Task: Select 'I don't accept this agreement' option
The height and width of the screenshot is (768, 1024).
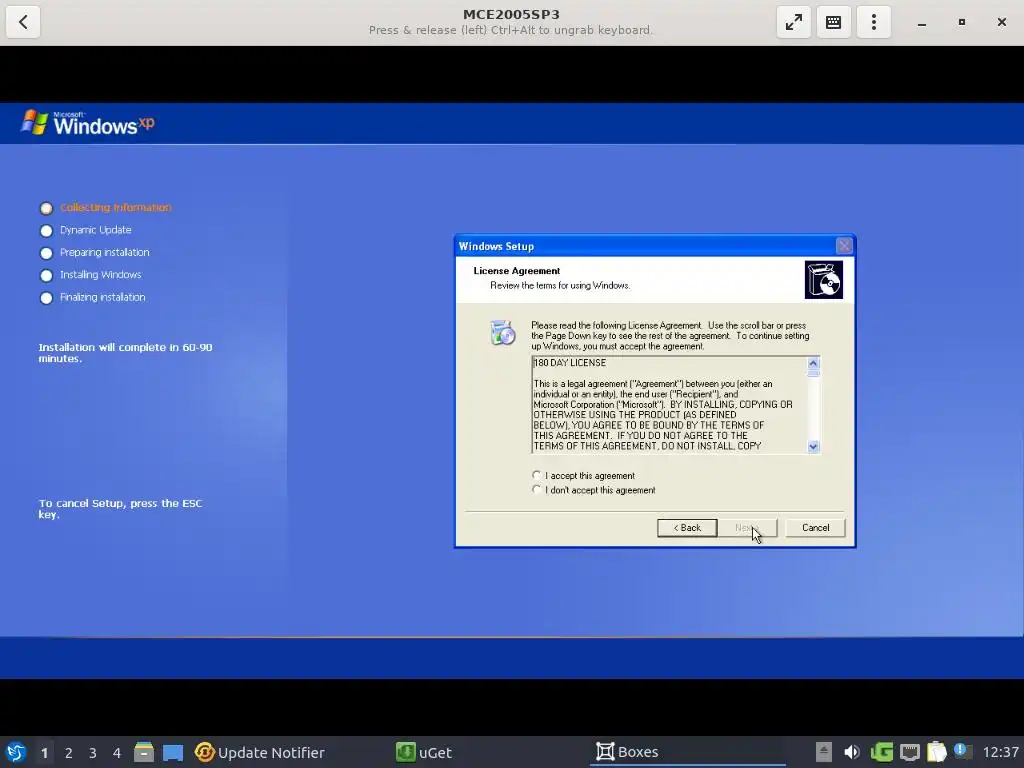Action: click(536, 489)
